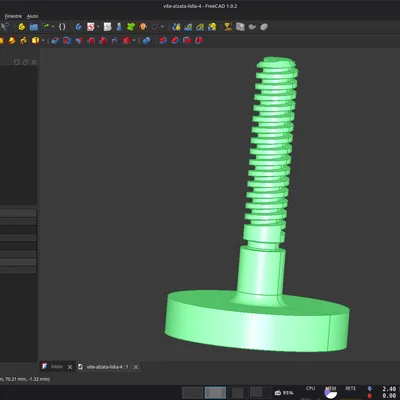Image resolution: width=400 pixels, height=400 pixels.
Task: Click the yellow Create Part icon
Action: (x=22, y=27)
